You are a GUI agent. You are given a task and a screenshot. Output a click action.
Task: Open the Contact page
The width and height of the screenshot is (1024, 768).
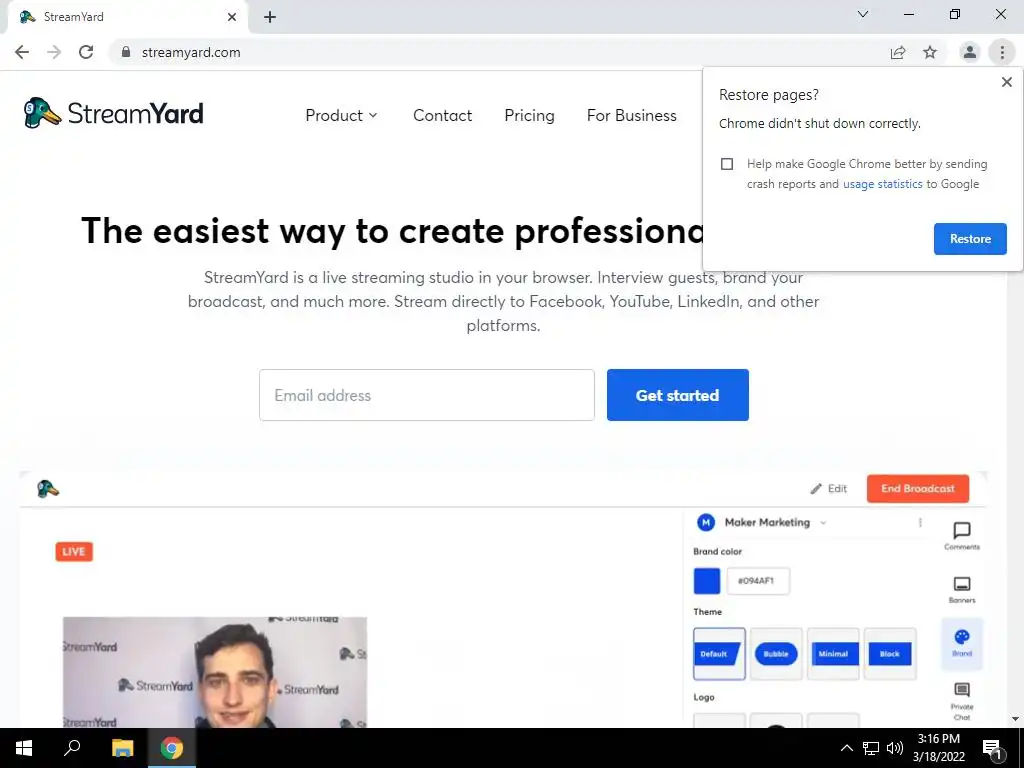pos(442,116)
